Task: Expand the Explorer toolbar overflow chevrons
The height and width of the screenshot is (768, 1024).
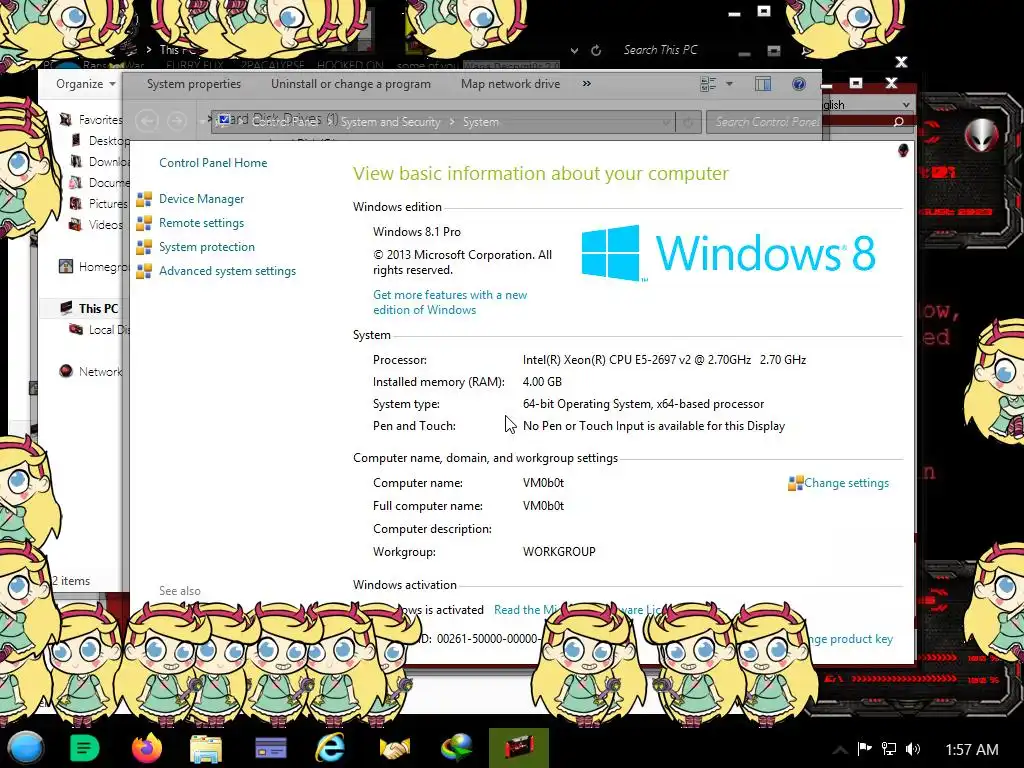Action: pos(586,84)
